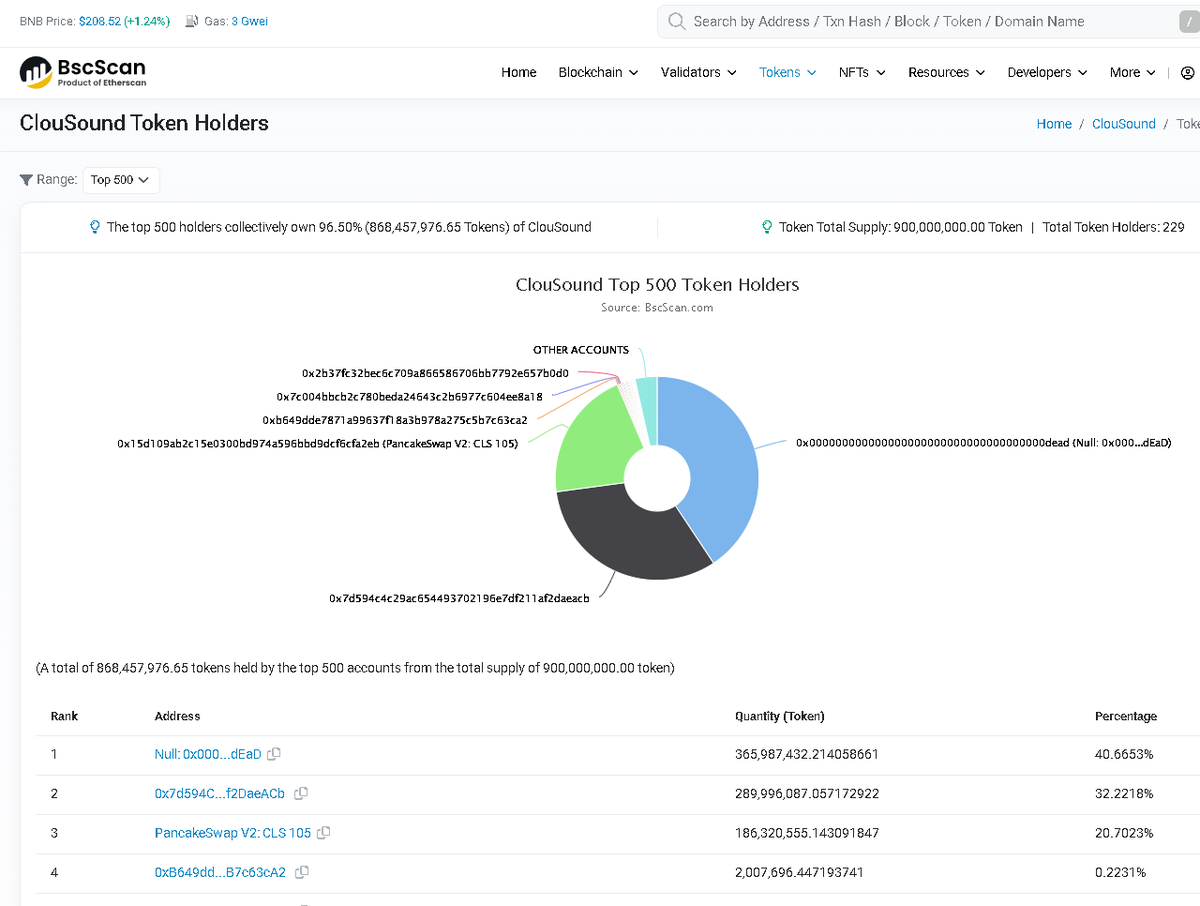Click the search magnifier icon

(677, 21)
